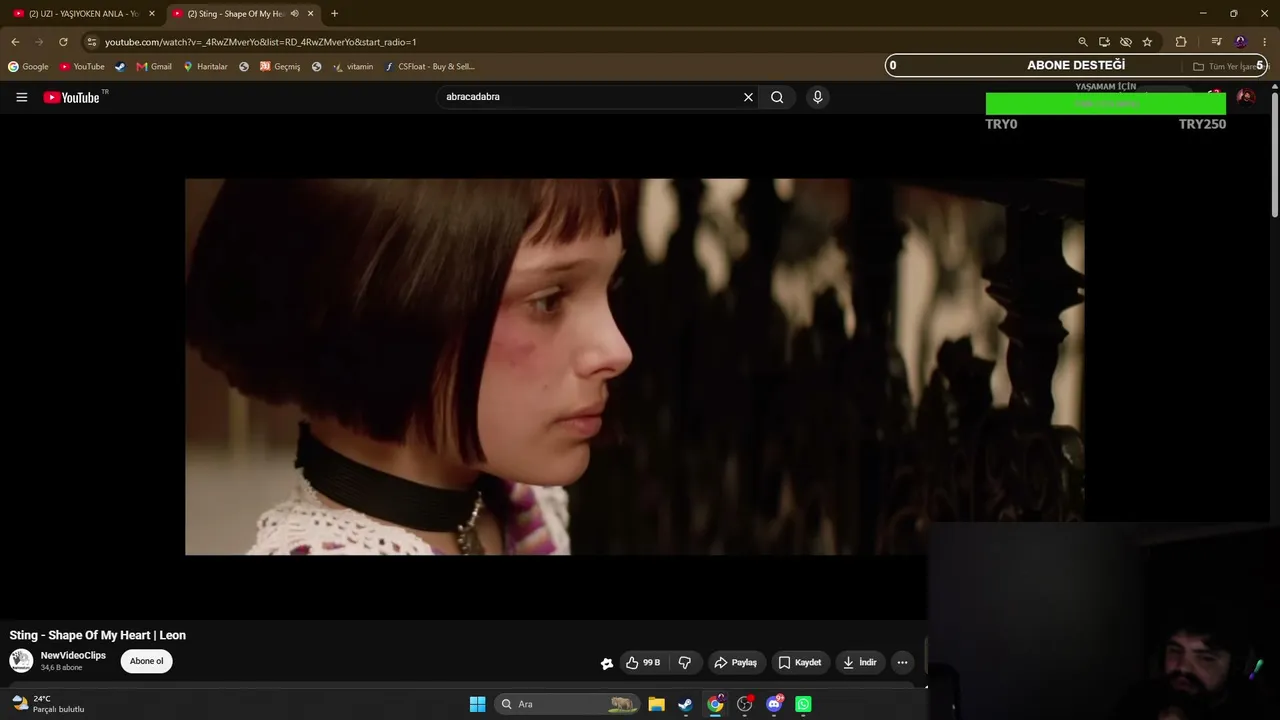
Task: Click the video title Sting - Shape Of My Heart | Leon
Action: (x=98, y=635)
